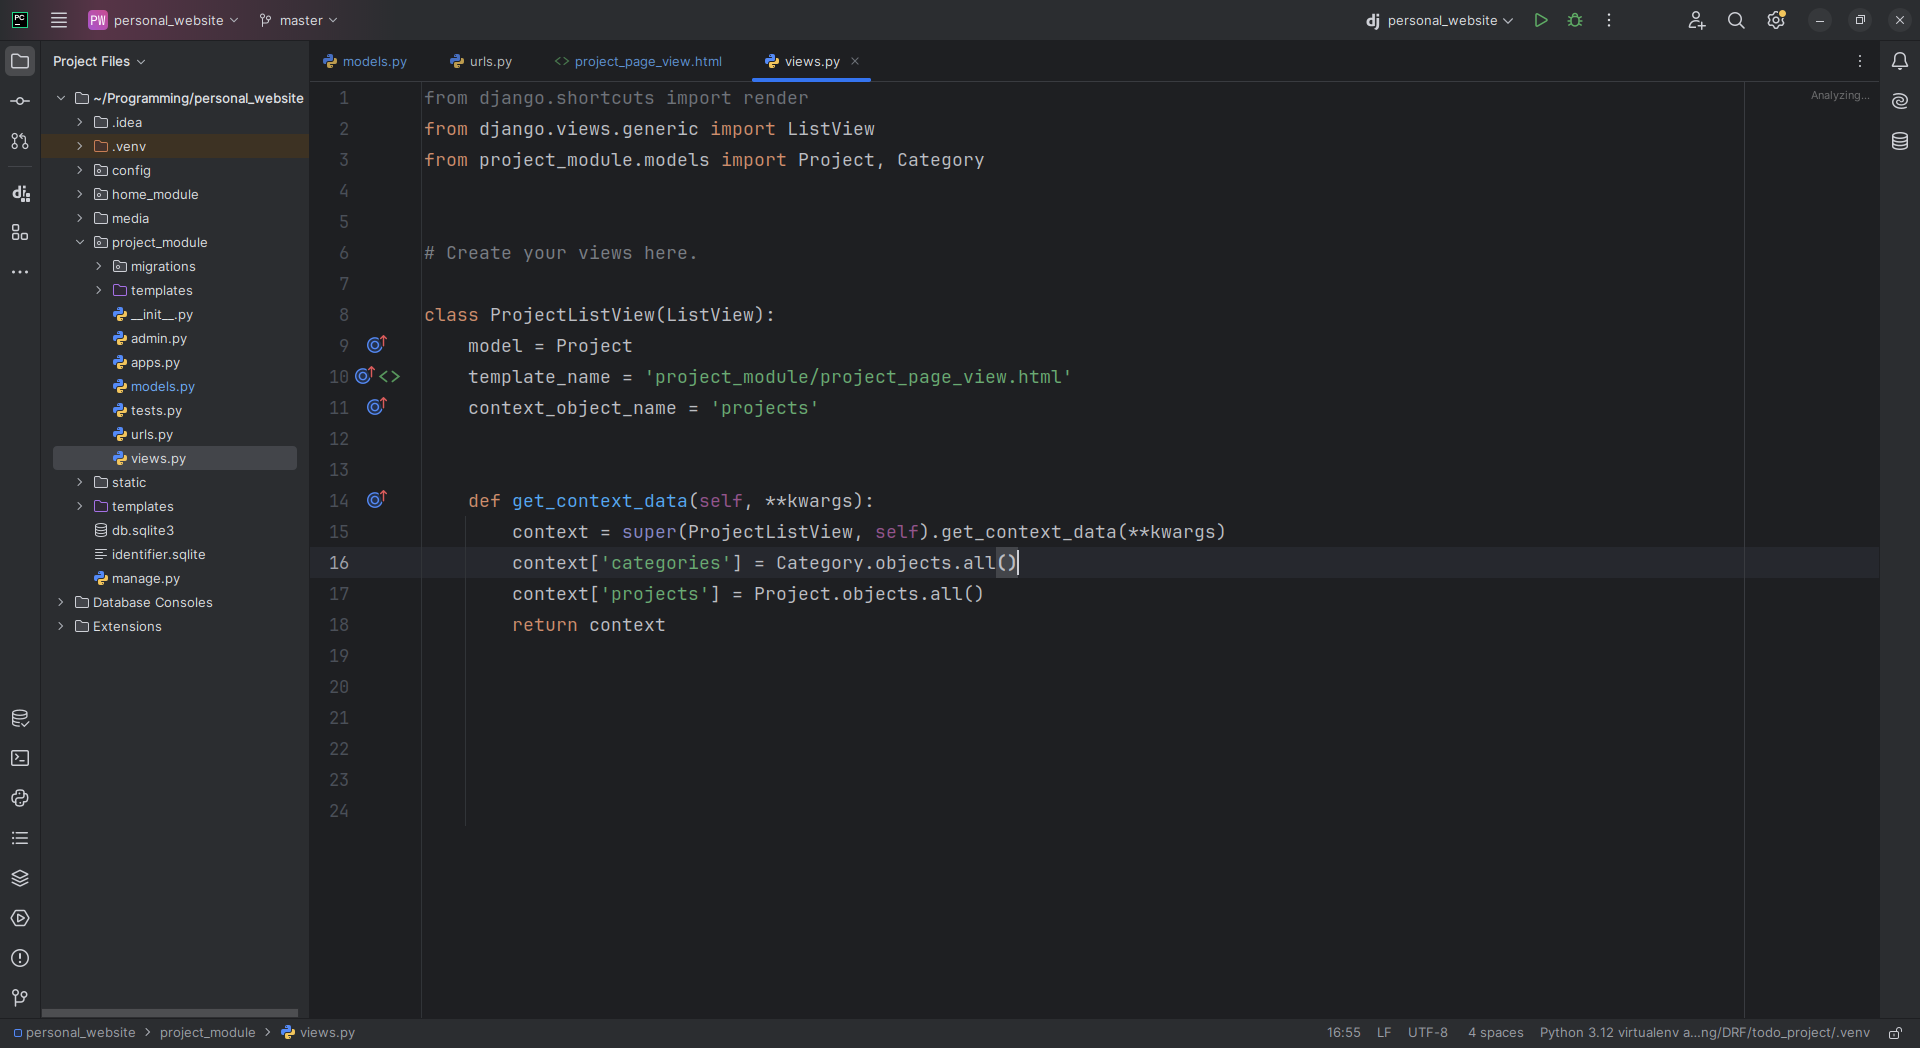Open the Python Console tool window
The width and height of the screenshot is (1920, 1048).
coord(20,798)
